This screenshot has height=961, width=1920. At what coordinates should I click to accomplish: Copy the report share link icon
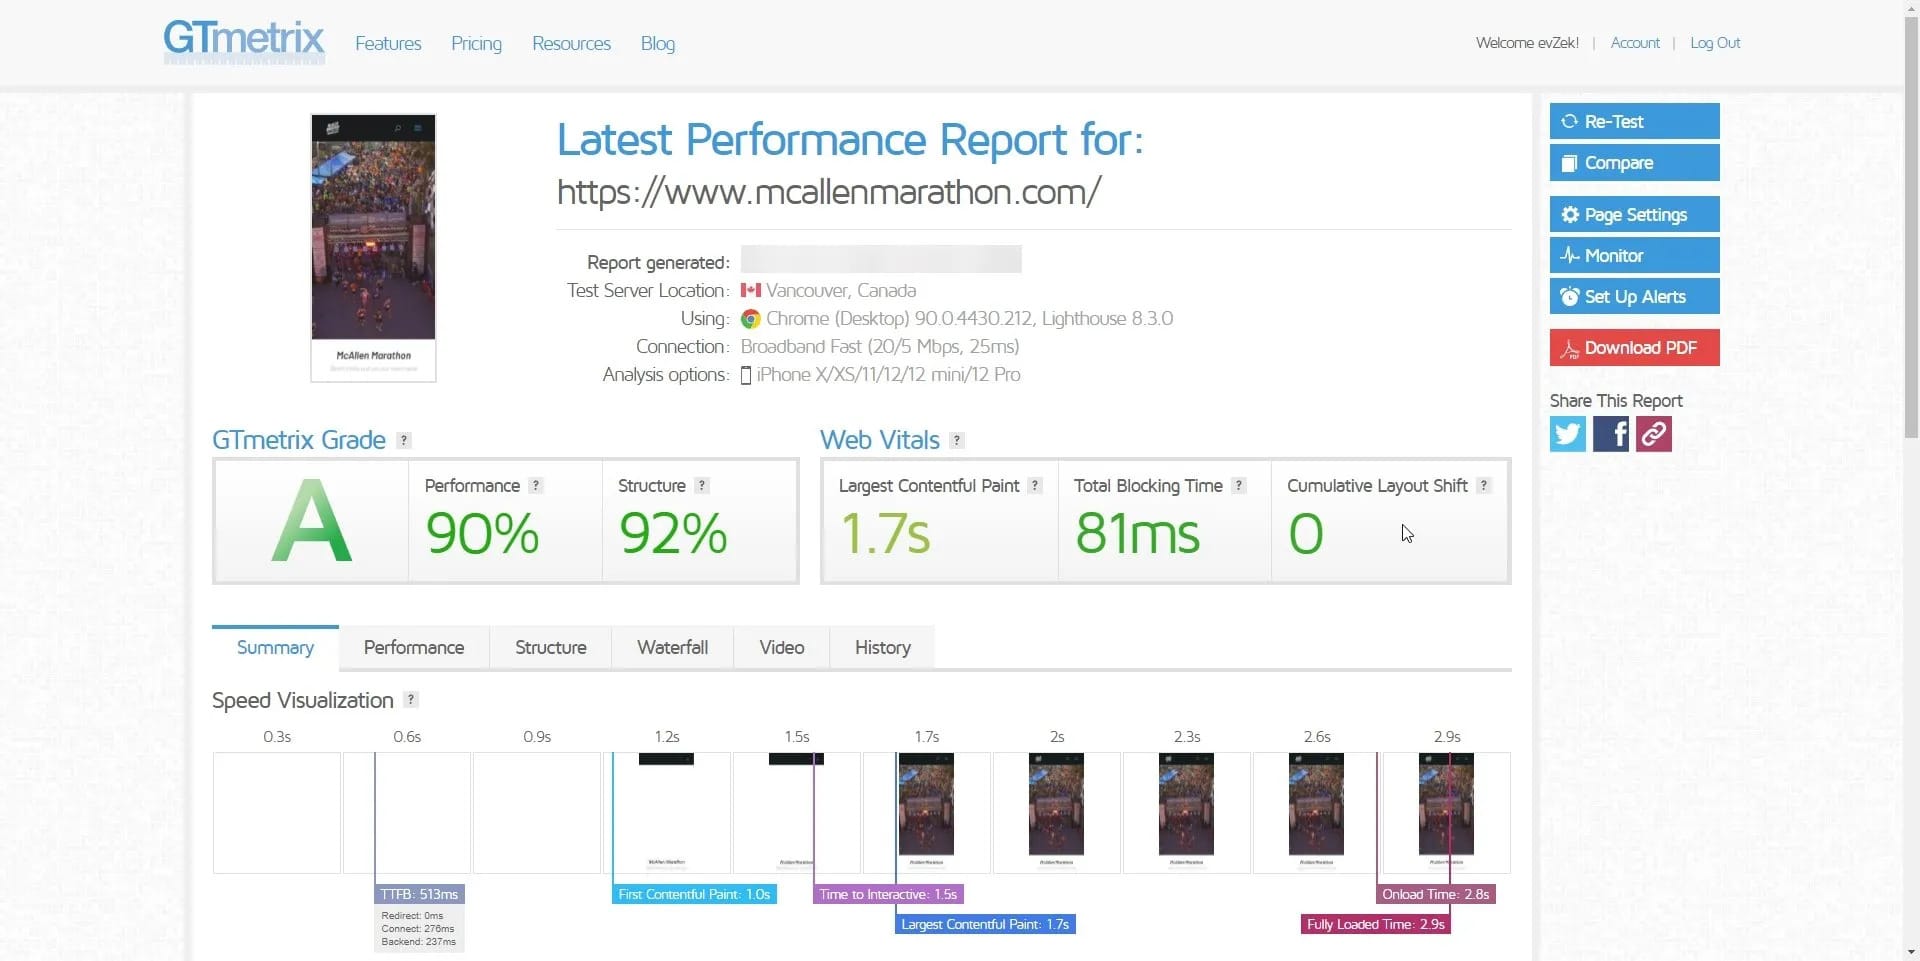pos(1652,433)
